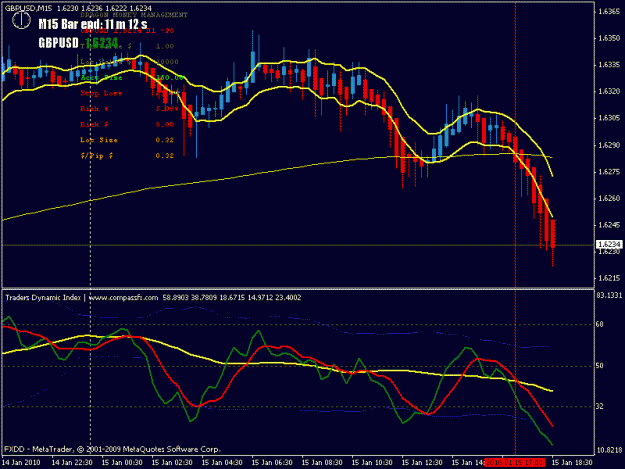Click the 10.8218 indicator scale minimum
625x469 pixels.
[609, 450]
